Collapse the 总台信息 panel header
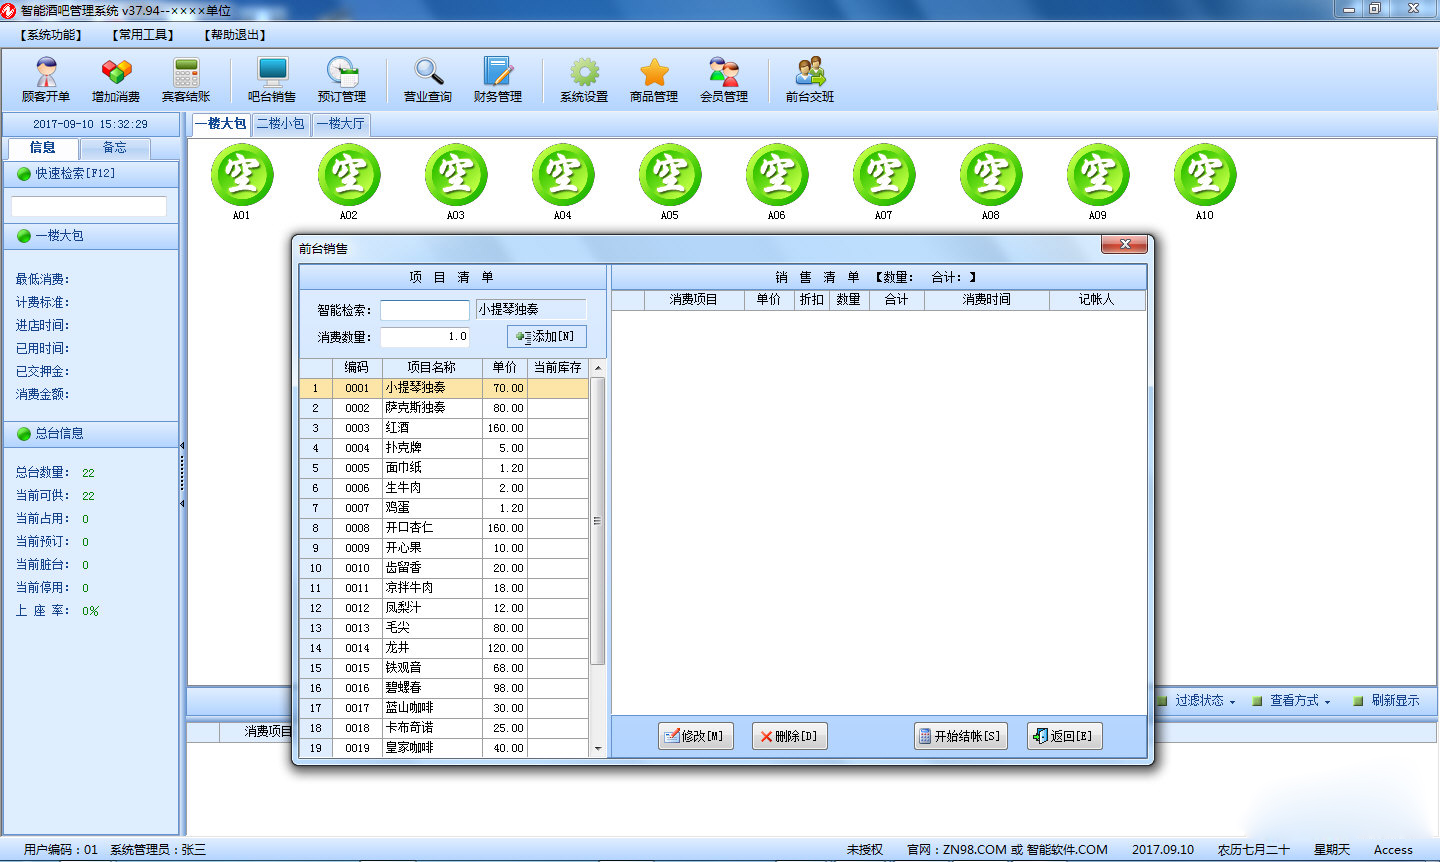 (90, 434)
